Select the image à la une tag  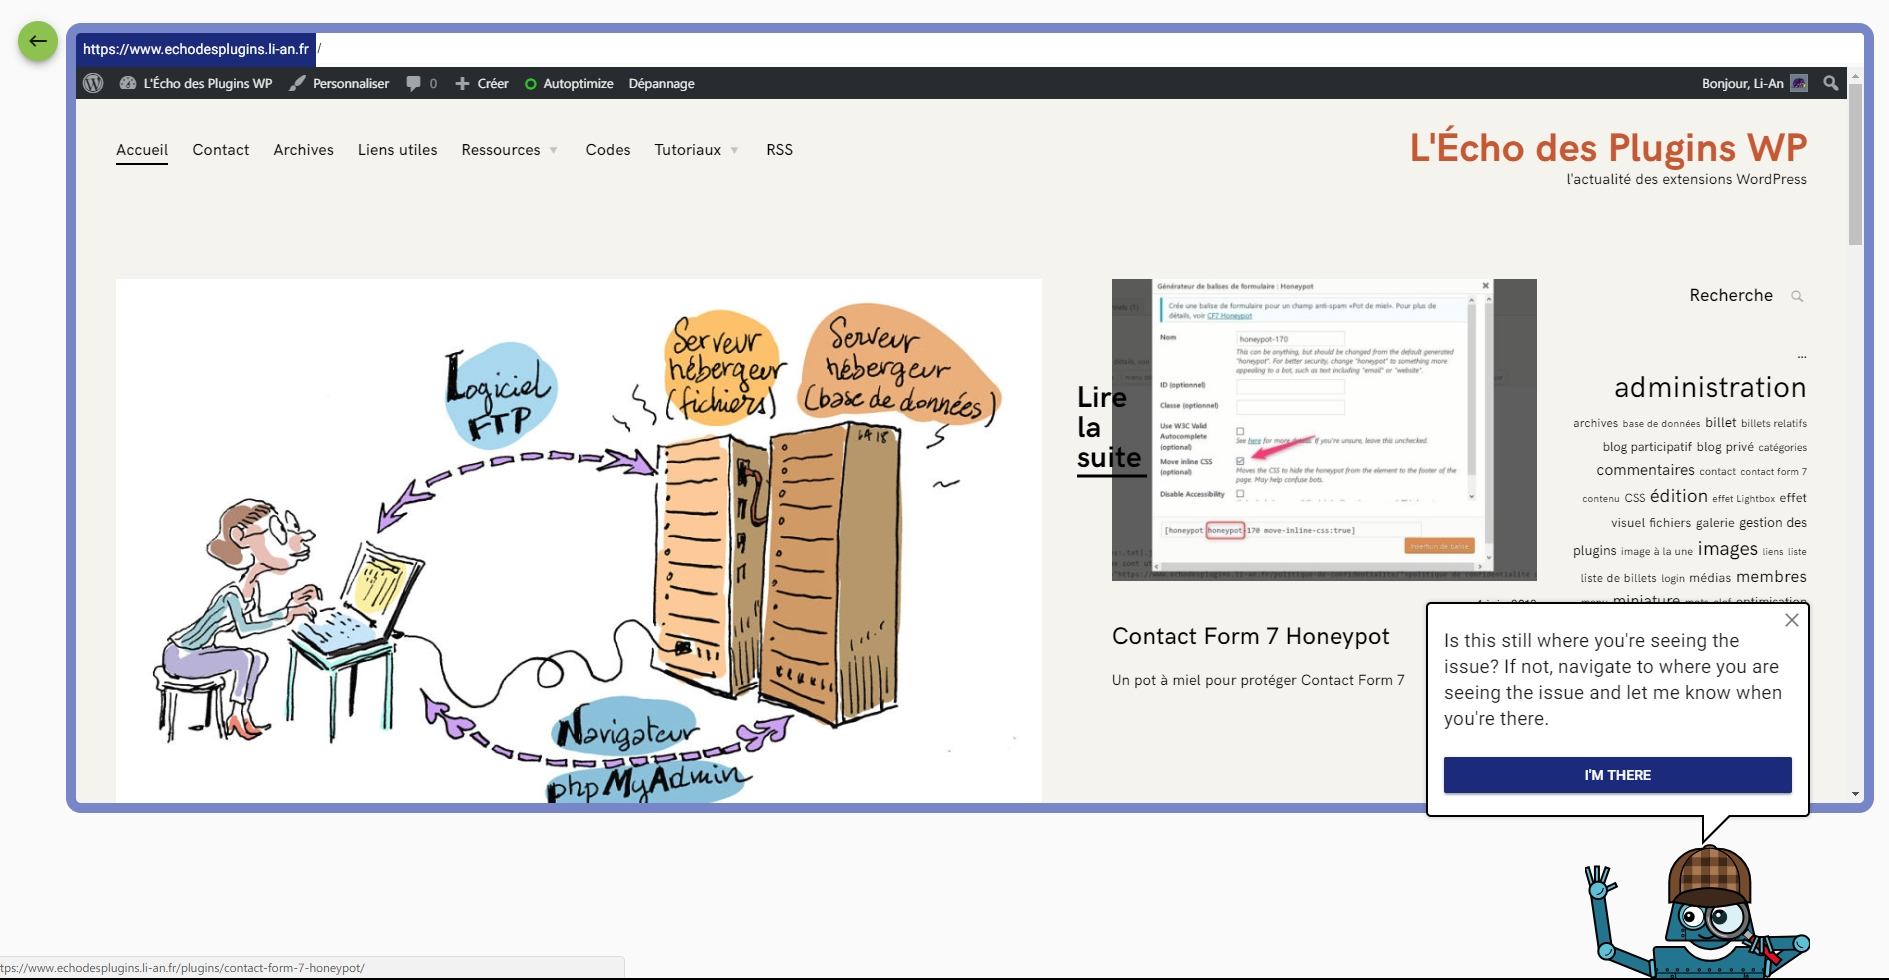1657,552
